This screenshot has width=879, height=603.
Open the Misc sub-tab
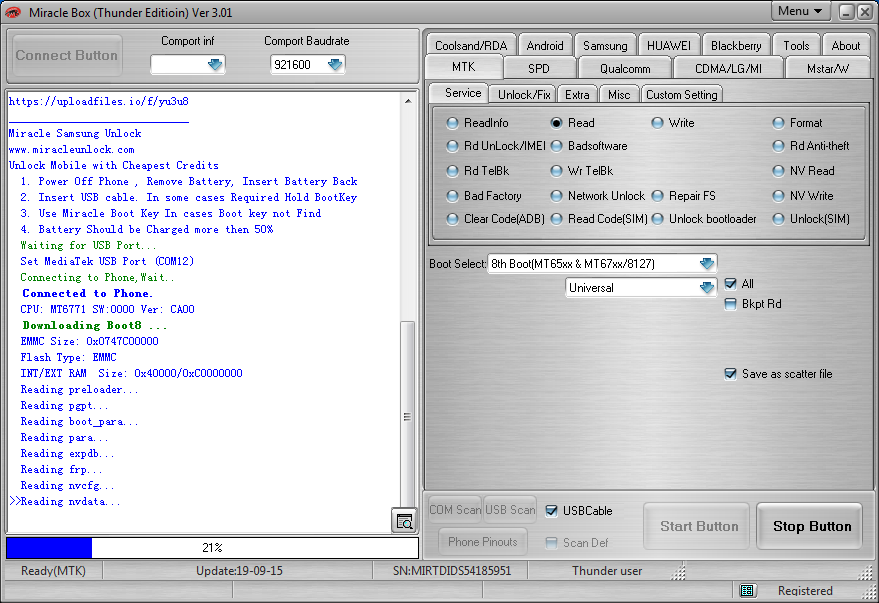pyautogui.click(x=619, y=95)
